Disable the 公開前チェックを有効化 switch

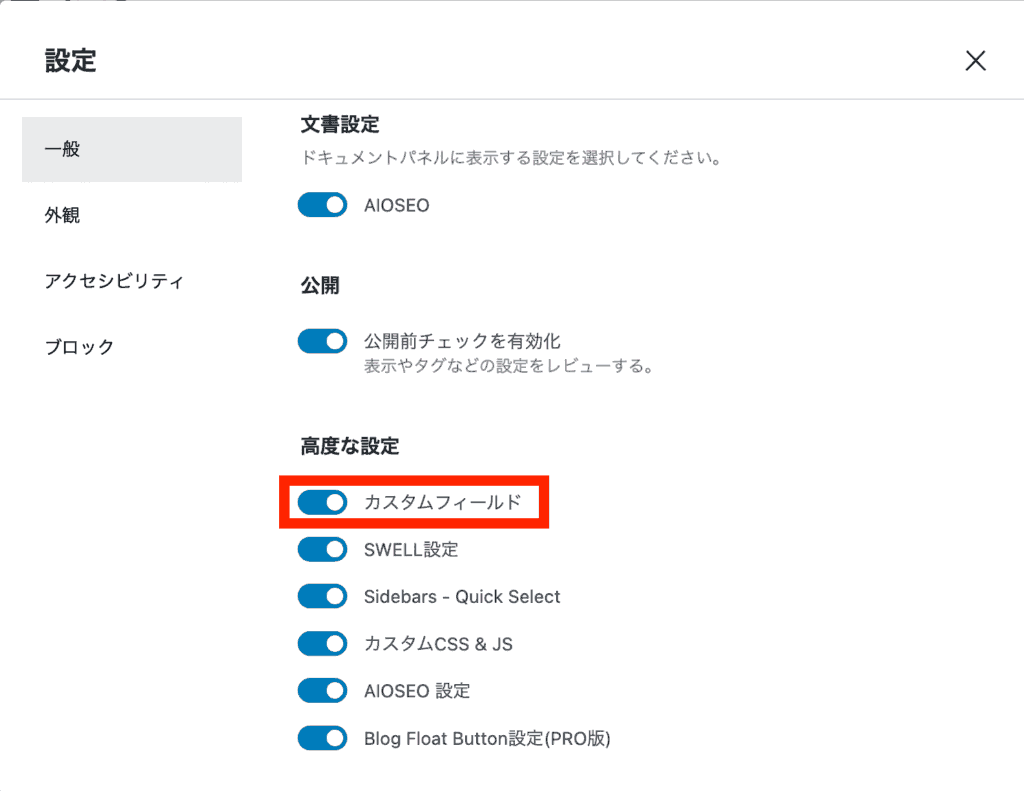pos(322,342)
